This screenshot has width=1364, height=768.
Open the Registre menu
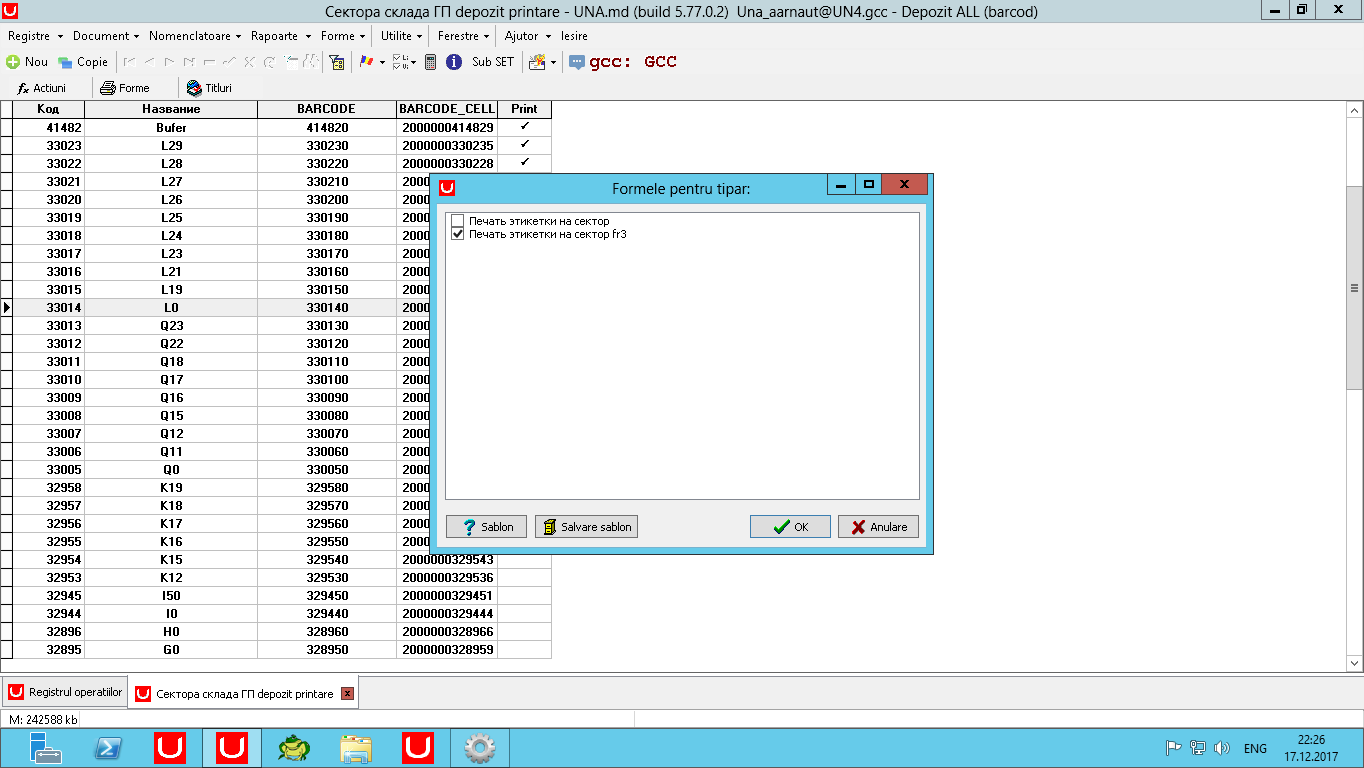35,36
